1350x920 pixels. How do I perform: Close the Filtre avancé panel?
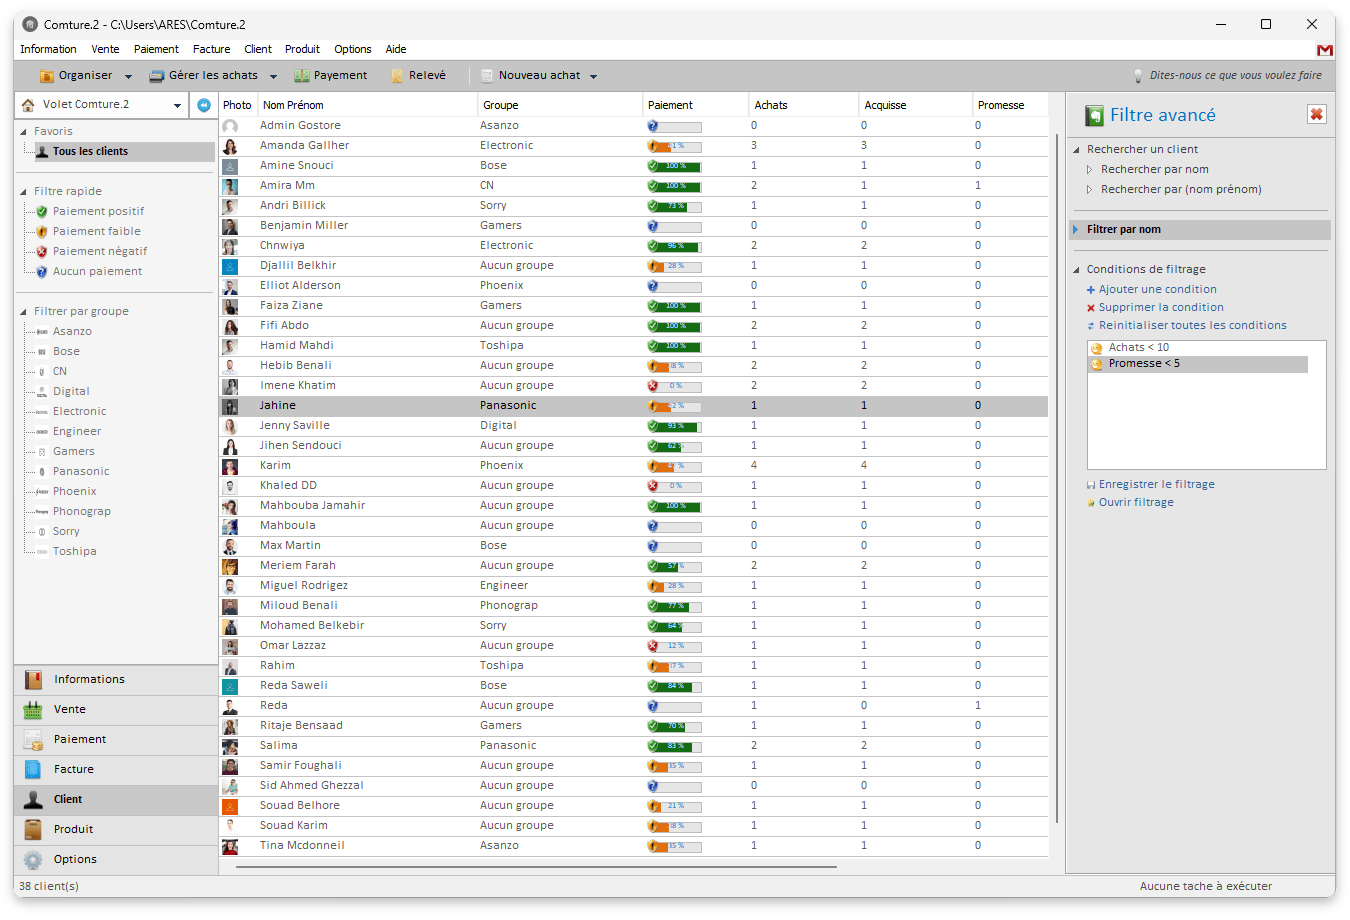pos(1316,115)
